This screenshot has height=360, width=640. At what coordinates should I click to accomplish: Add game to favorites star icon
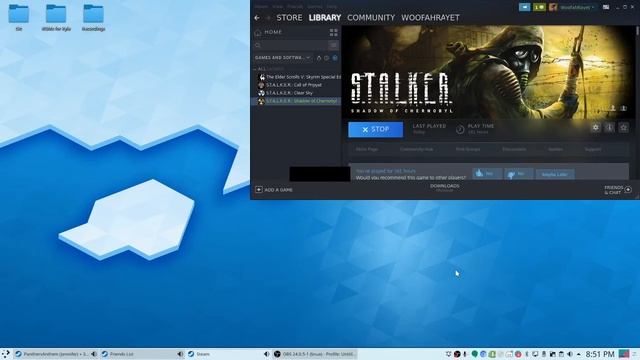[623, 127]
